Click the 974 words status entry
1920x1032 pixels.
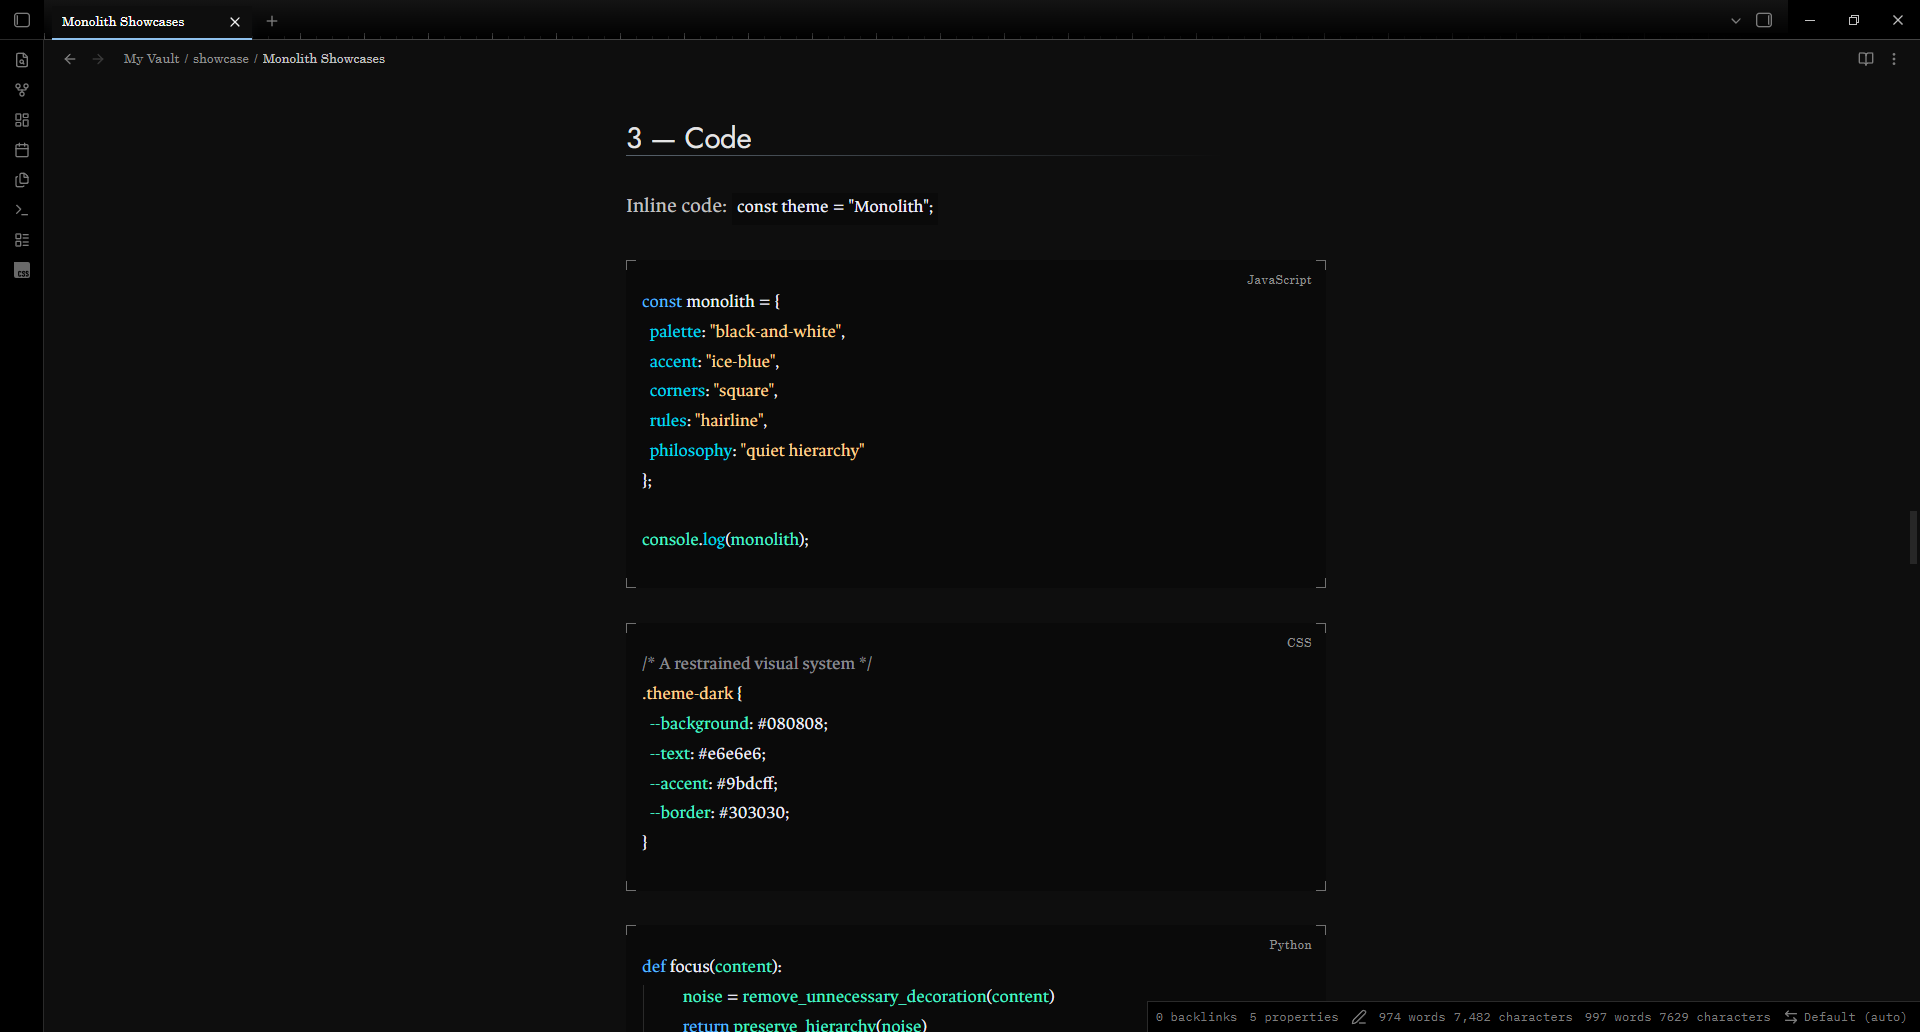click(1475, 1017)
